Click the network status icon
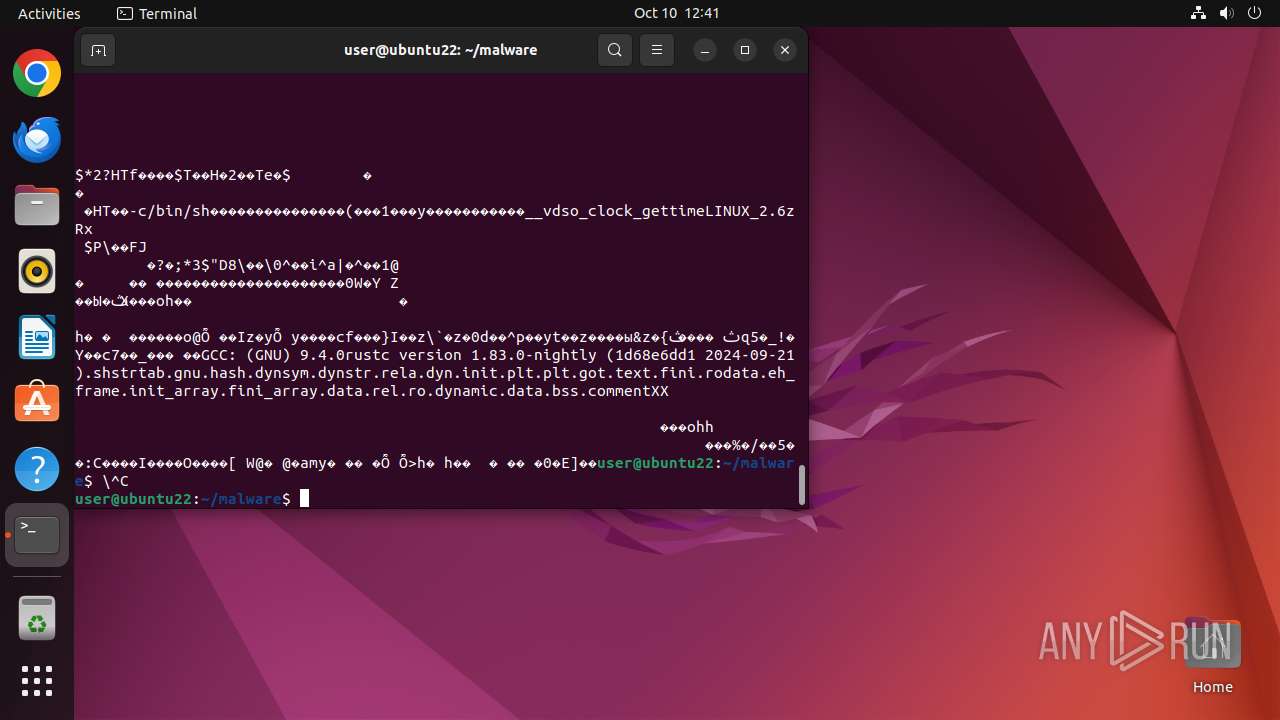This screenshot has width=1280, height=720. pyautogui.click(x=1198, y=13)
